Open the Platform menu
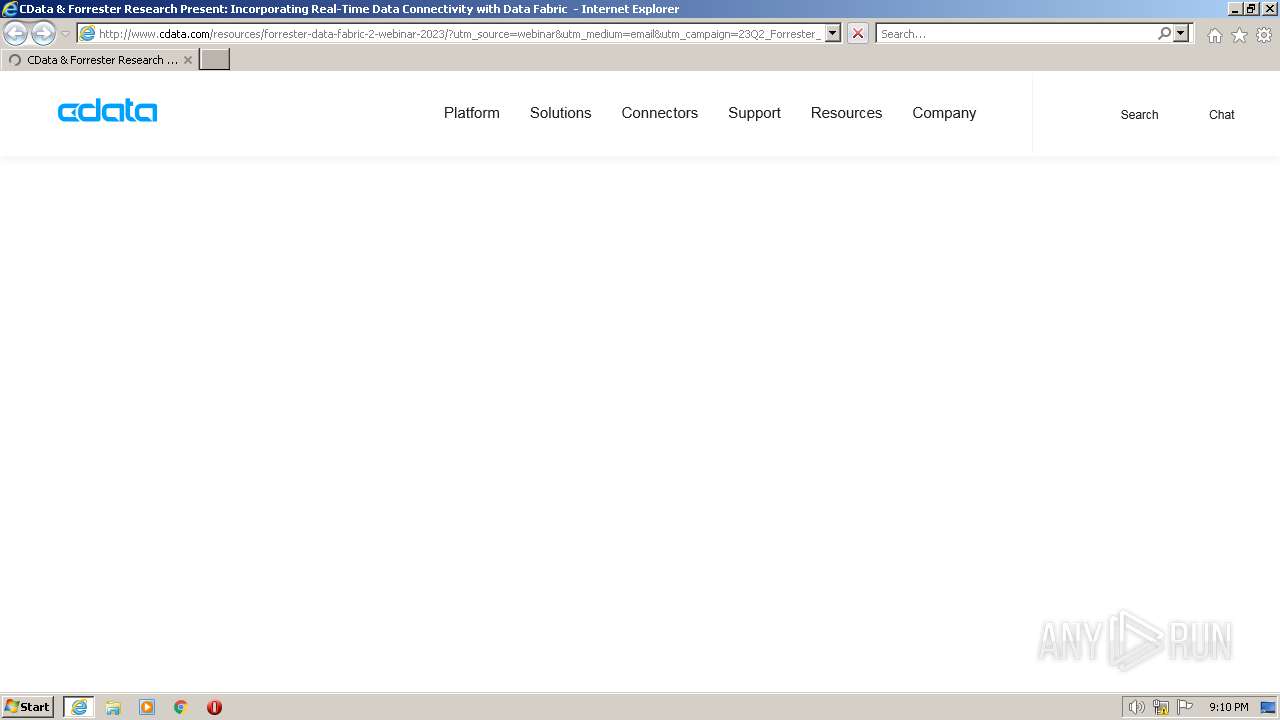The width and height of the screenshot is (1280, 720). coord(472,113)
